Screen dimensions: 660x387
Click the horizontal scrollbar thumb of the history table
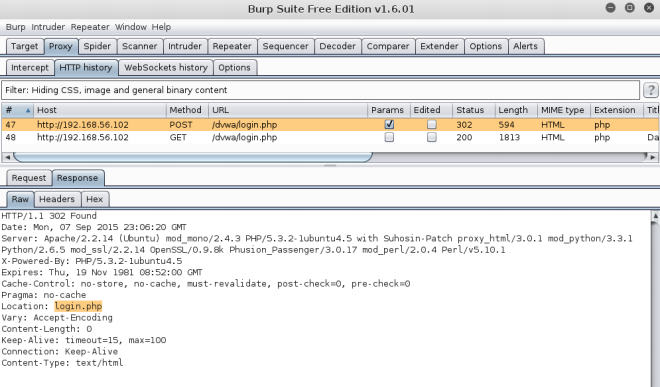193,157
